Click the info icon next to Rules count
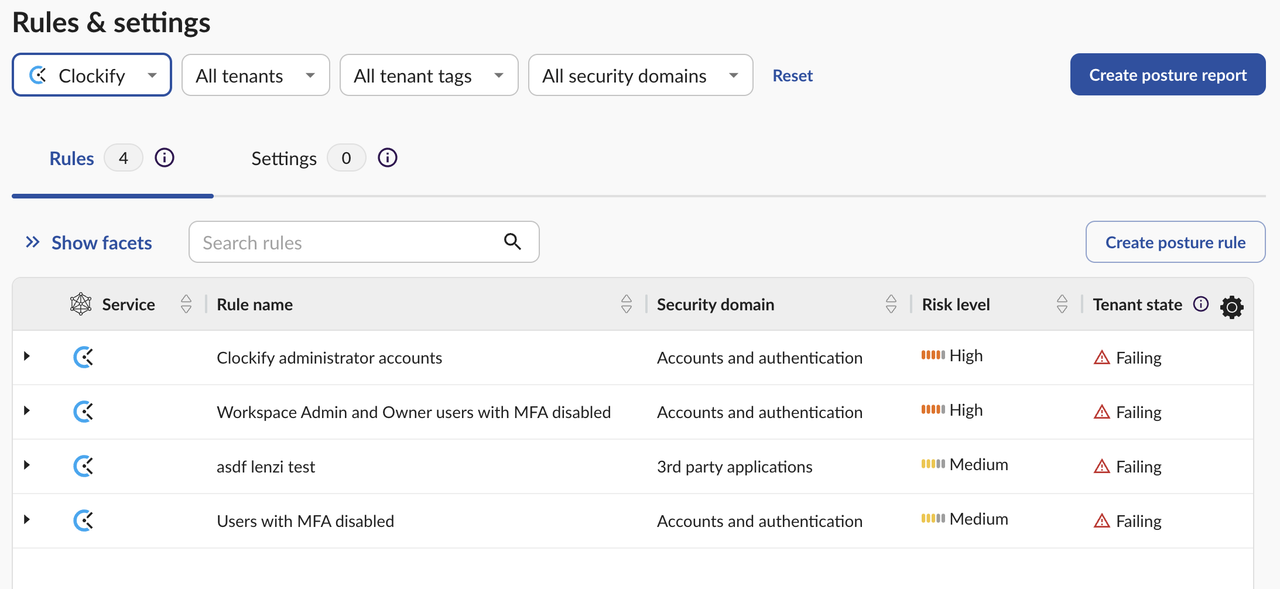The height and width of the screenshot is (589, 1280). pos(165,157)
